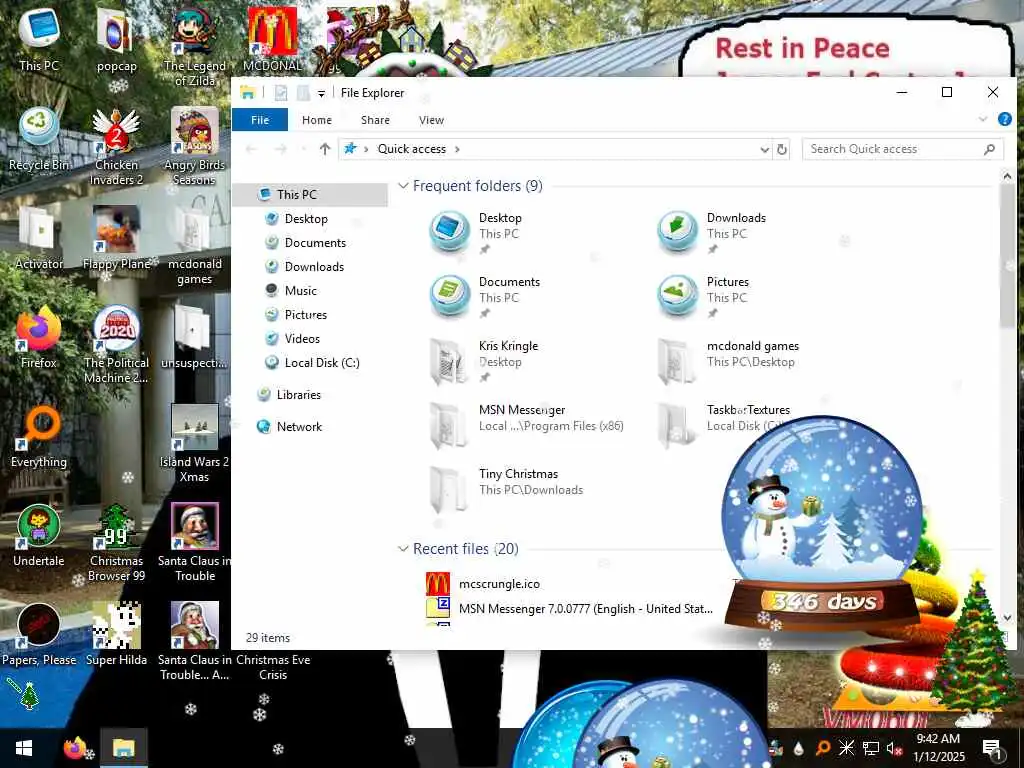Image resolution: width=1024 pixels, height=768 pixels.
Task: Launch Chicken Invaders 2 shortcut
Action: [116, 146]
